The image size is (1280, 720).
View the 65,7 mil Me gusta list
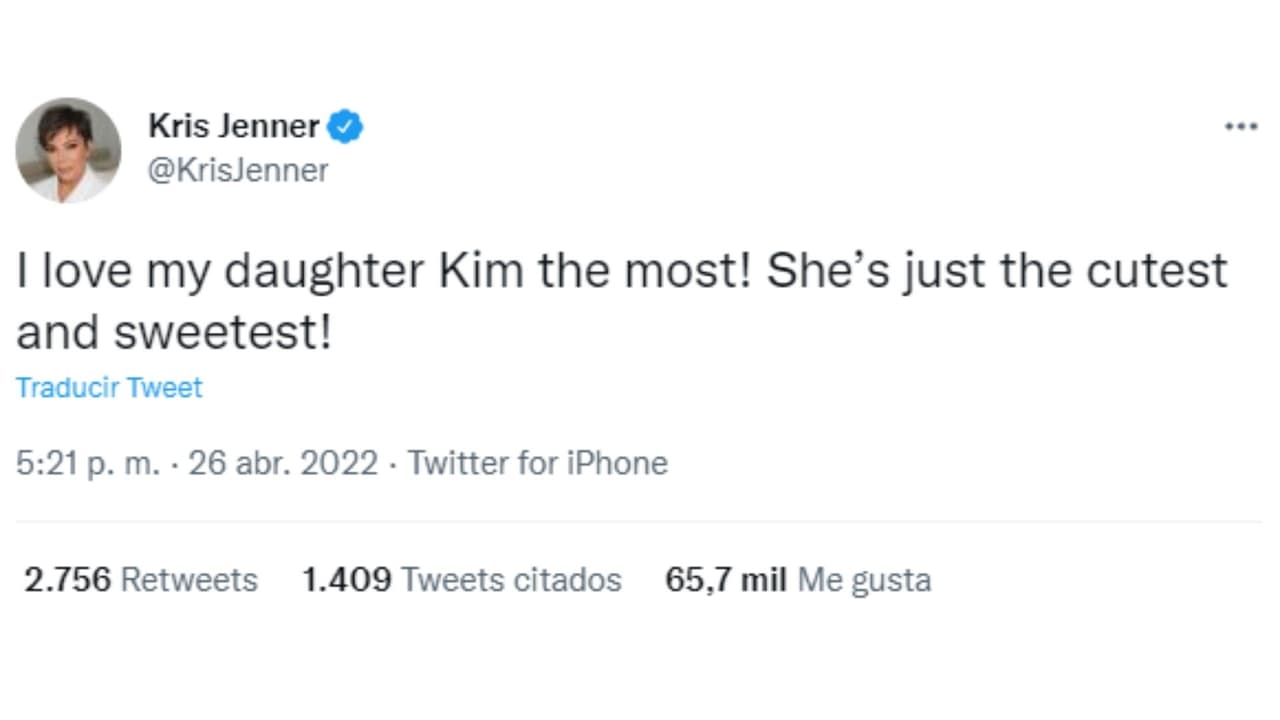click(797, 579)
